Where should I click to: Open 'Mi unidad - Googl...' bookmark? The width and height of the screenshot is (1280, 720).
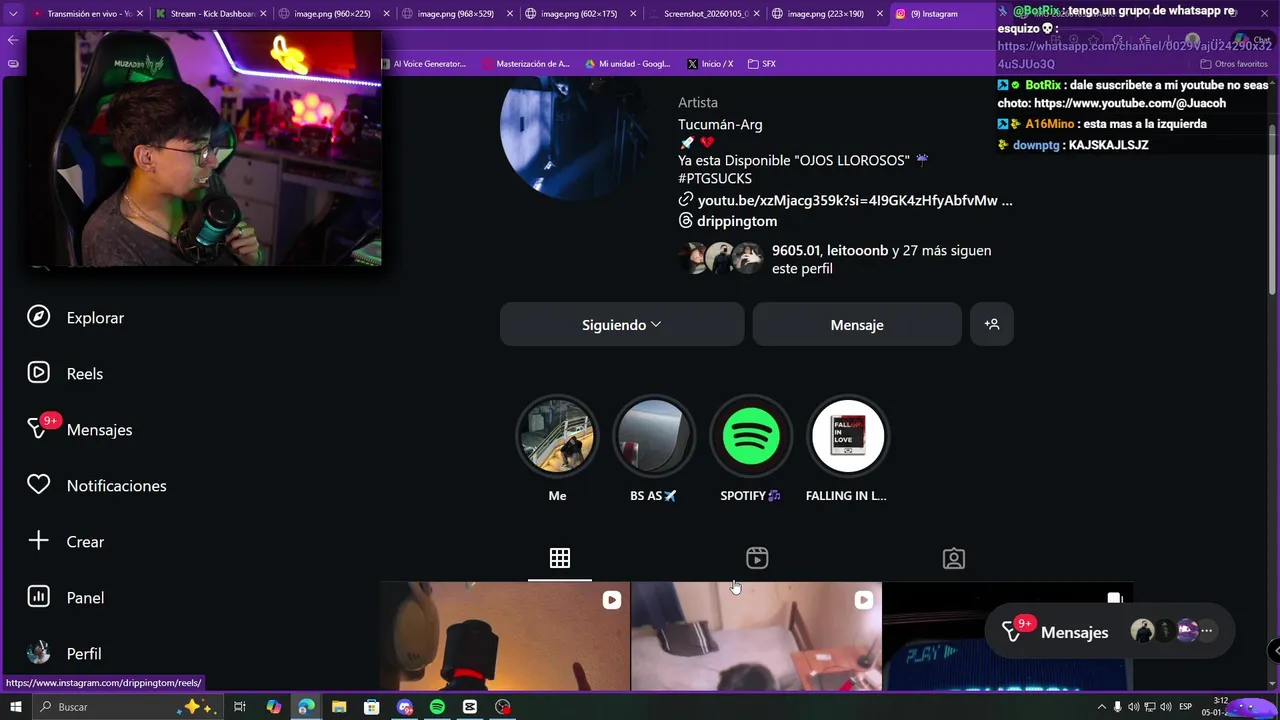click(x=628, y=63)
